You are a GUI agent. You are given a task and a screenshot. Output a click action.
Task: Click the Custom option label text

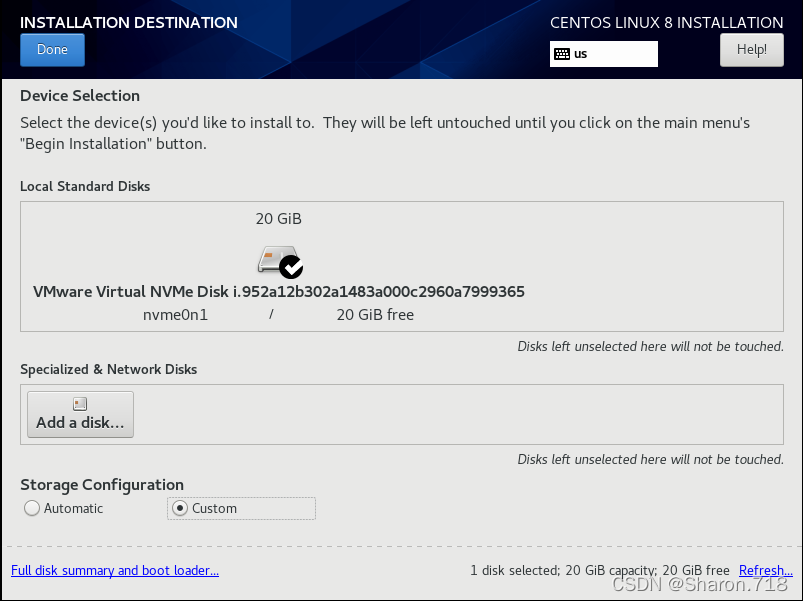(214, 508)
